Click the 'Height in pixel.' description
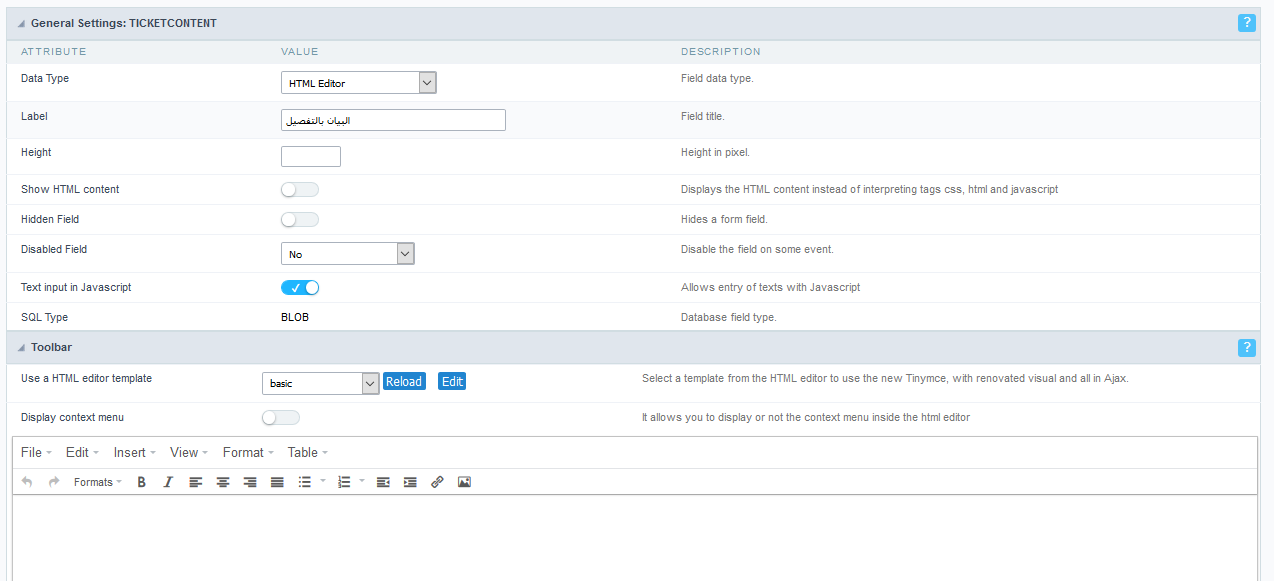 (715, 152)
